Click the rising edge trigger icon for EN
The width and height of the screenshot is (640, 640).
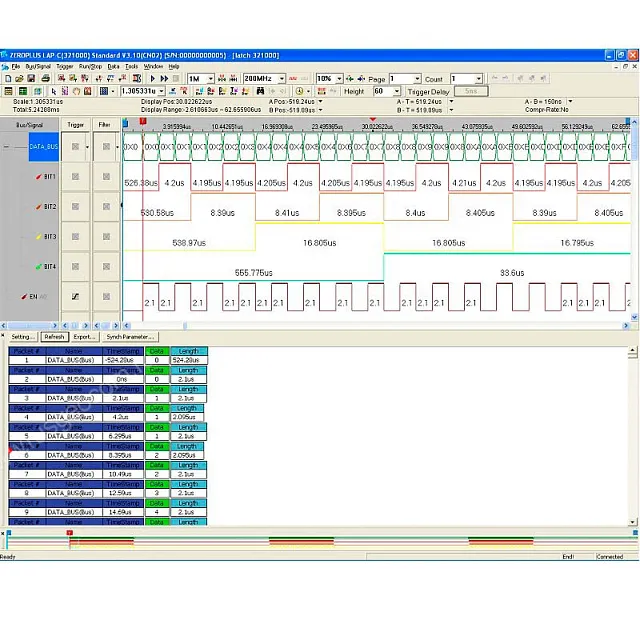(75, 297)
